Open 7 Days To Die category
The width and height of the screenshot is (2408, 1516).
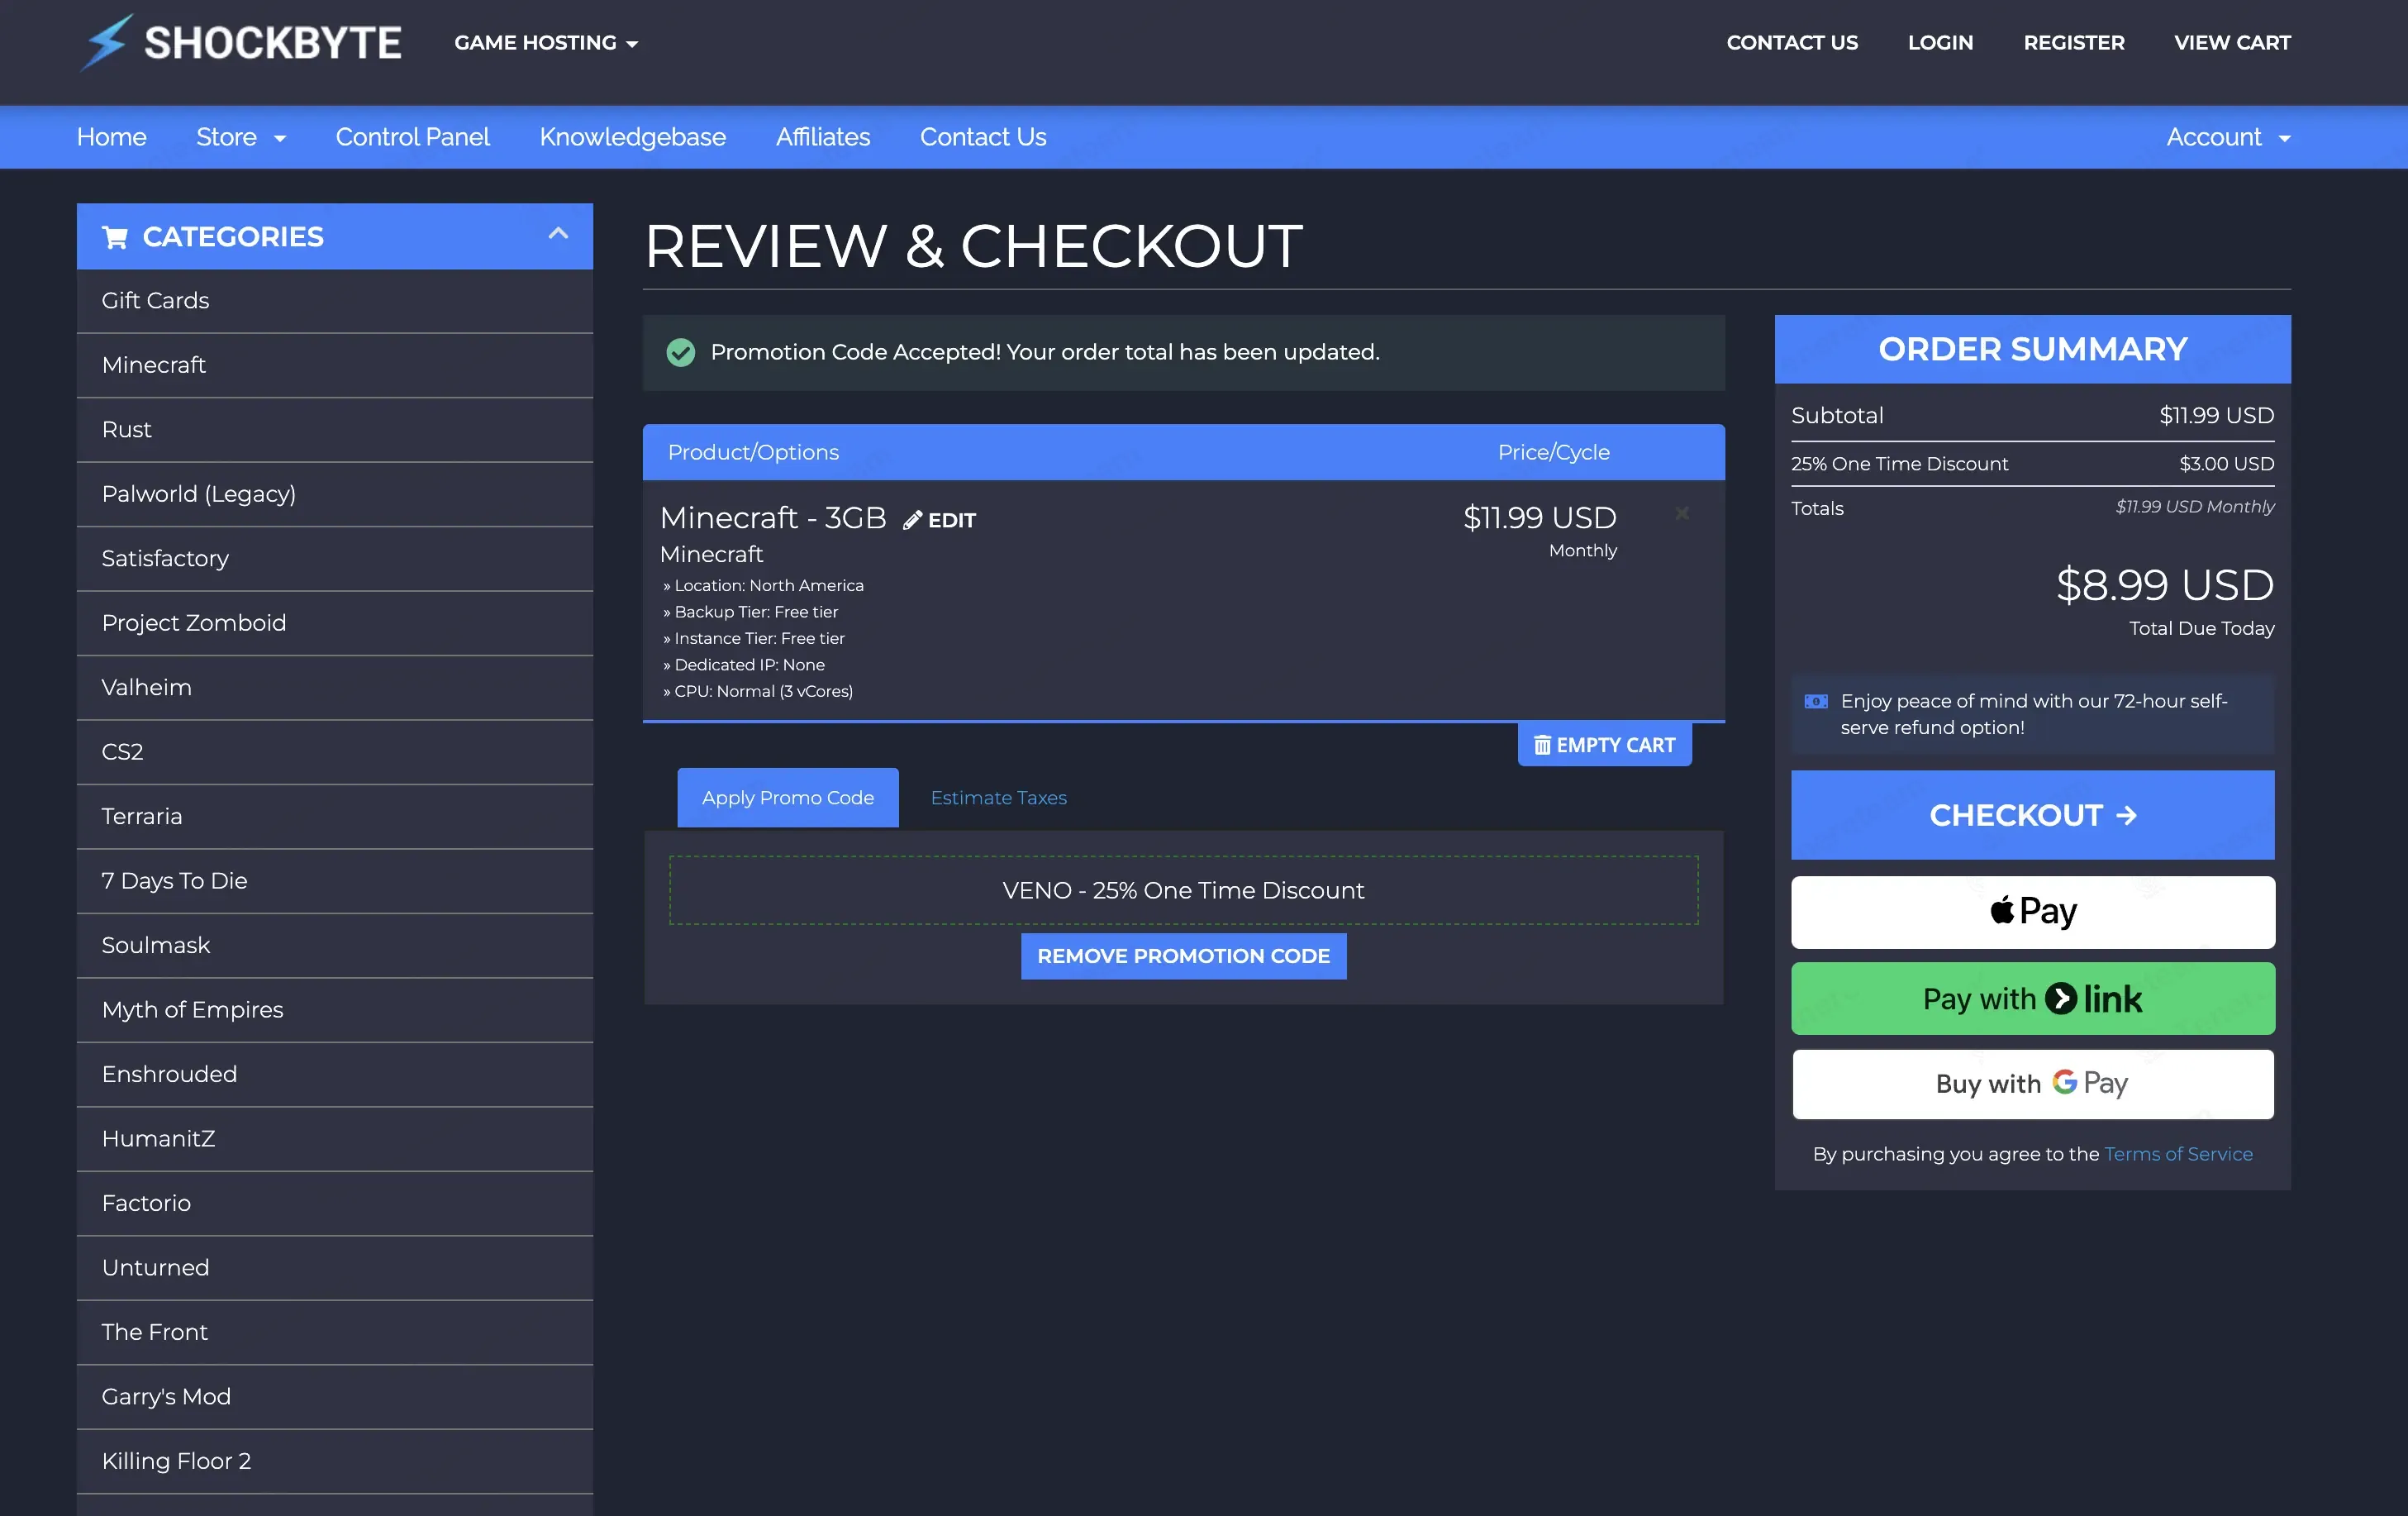pyautogui.click(x=335, y=881)
